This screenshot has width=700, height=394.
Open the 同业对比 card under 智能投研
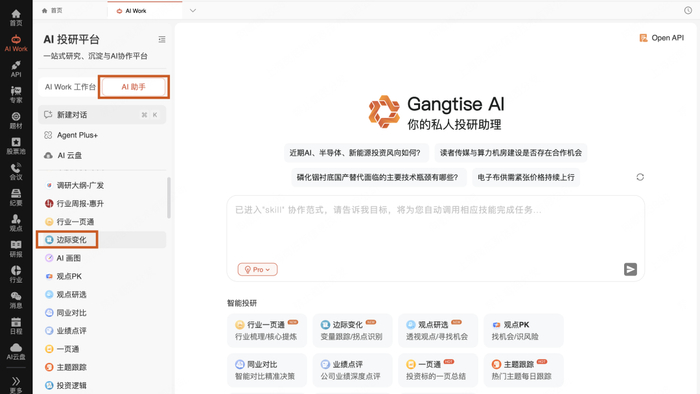(x=267, y=370)
